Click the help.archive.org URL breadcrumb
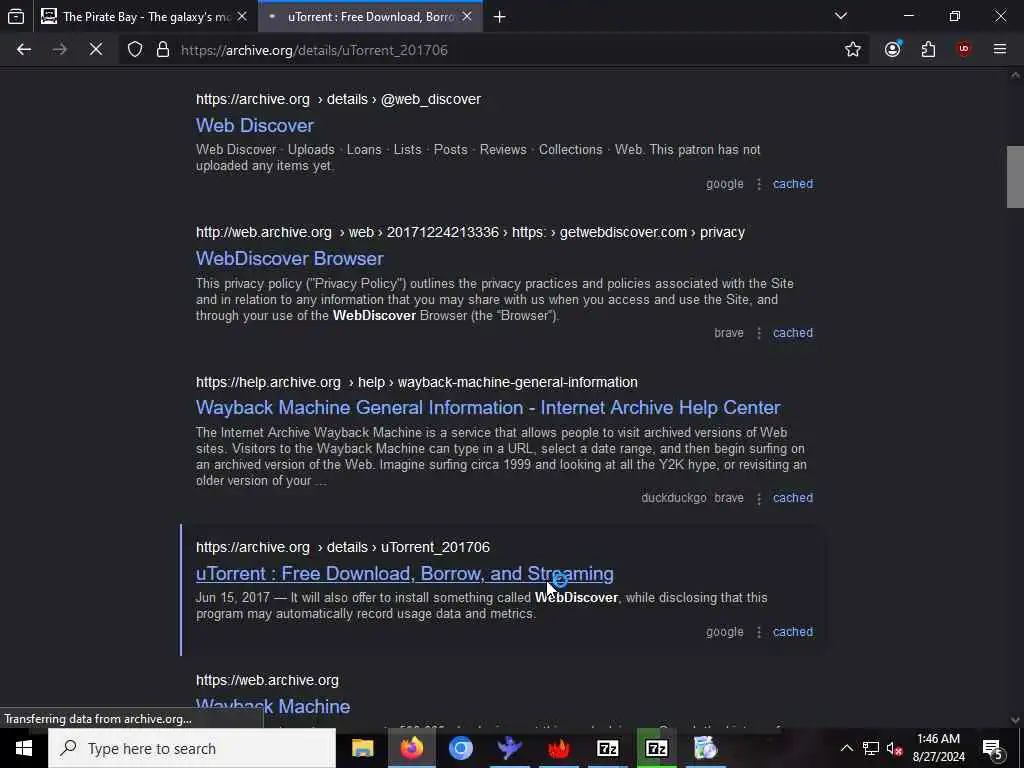The width and height of the screenshot is (1024, 768). coord(417,382)
